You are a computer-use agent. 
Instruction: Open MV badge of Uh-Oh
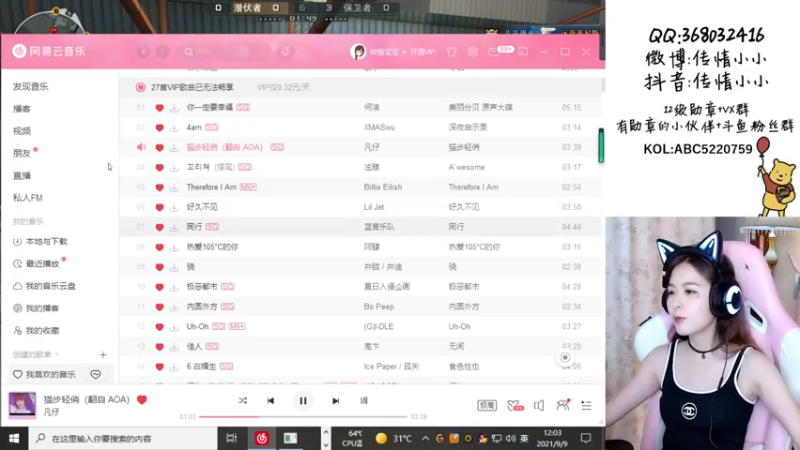point(237,327)
